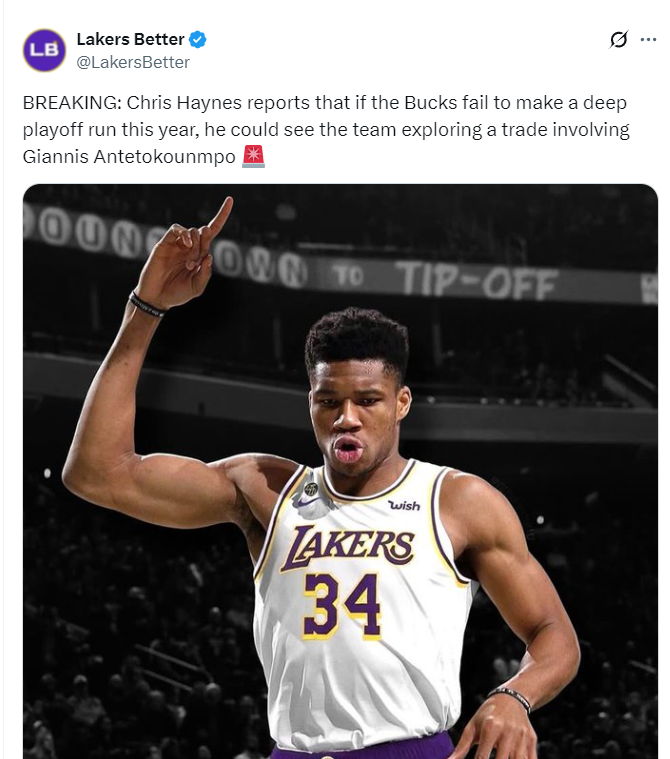670x759 pixels.
Task: Click the blue verified checkmark badge
Action: click(198, 39)
